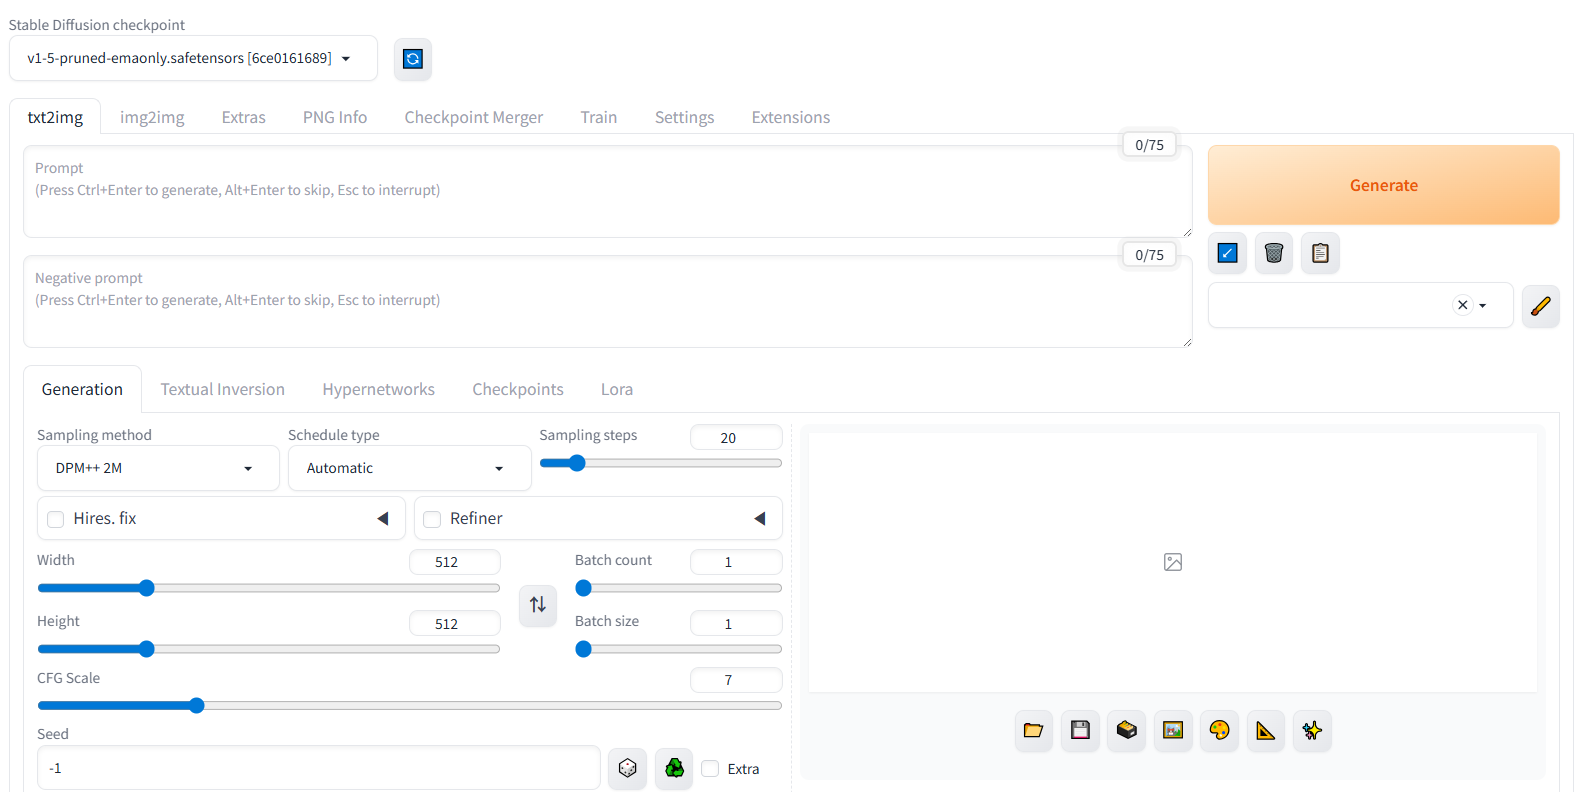Open the Stable Diffusion checkpoint dropdown

pos(193,58)
